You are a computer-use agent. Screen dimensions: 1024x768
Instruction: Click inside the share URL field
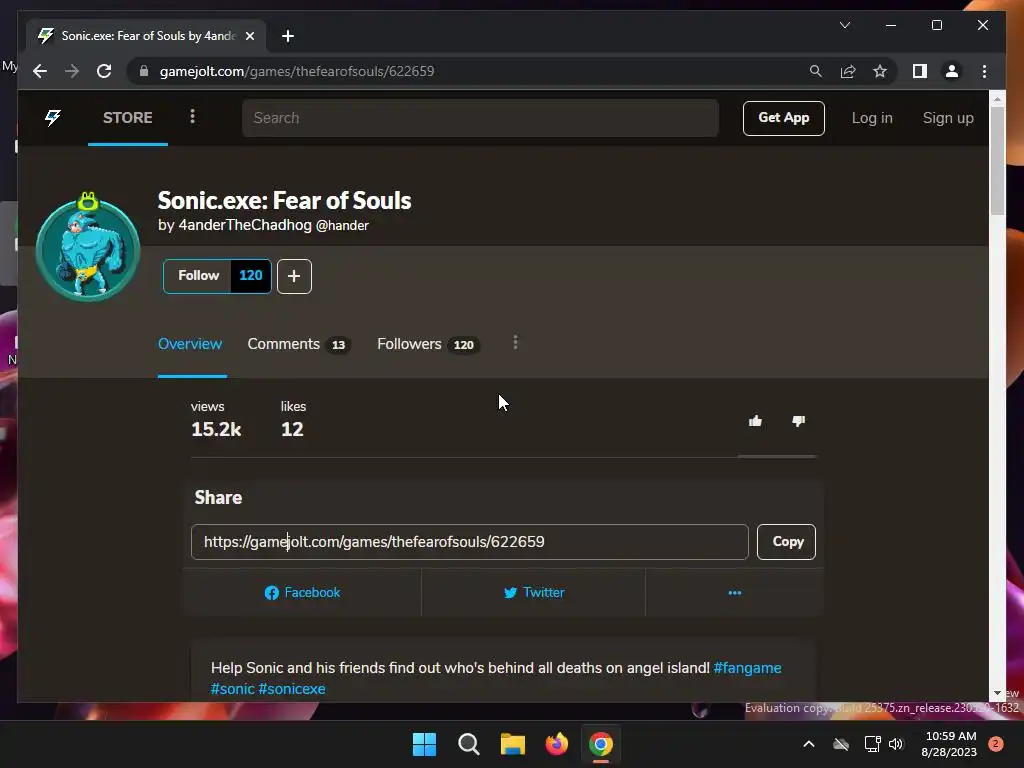pos(470,541)
